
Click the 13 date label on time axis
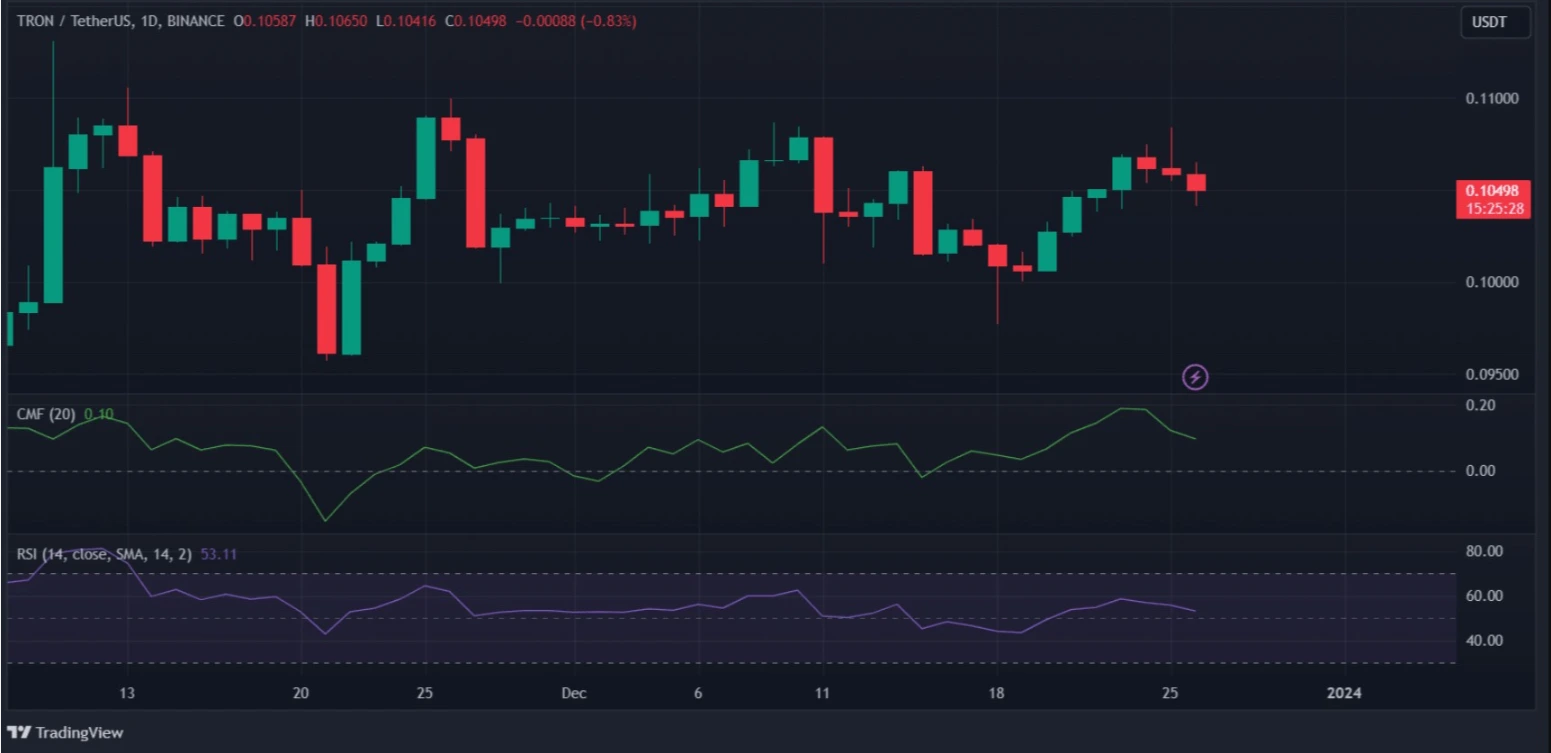[127, 693]
